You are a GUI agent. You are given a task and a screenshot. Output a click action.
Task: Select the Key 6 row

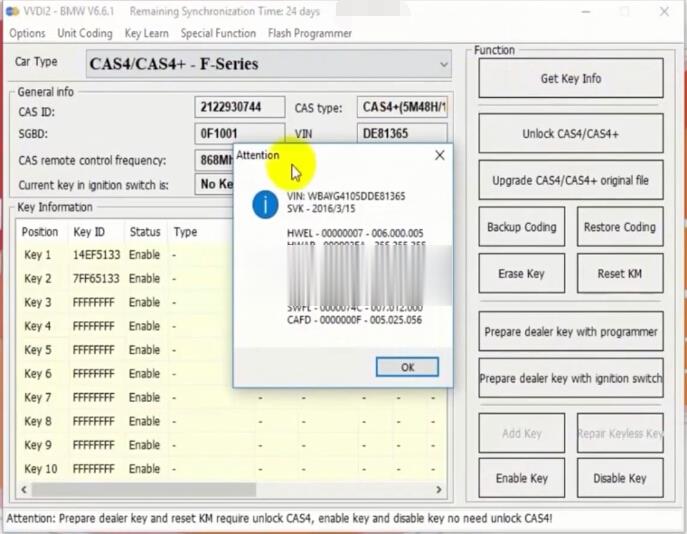click(x=126, y=374)
